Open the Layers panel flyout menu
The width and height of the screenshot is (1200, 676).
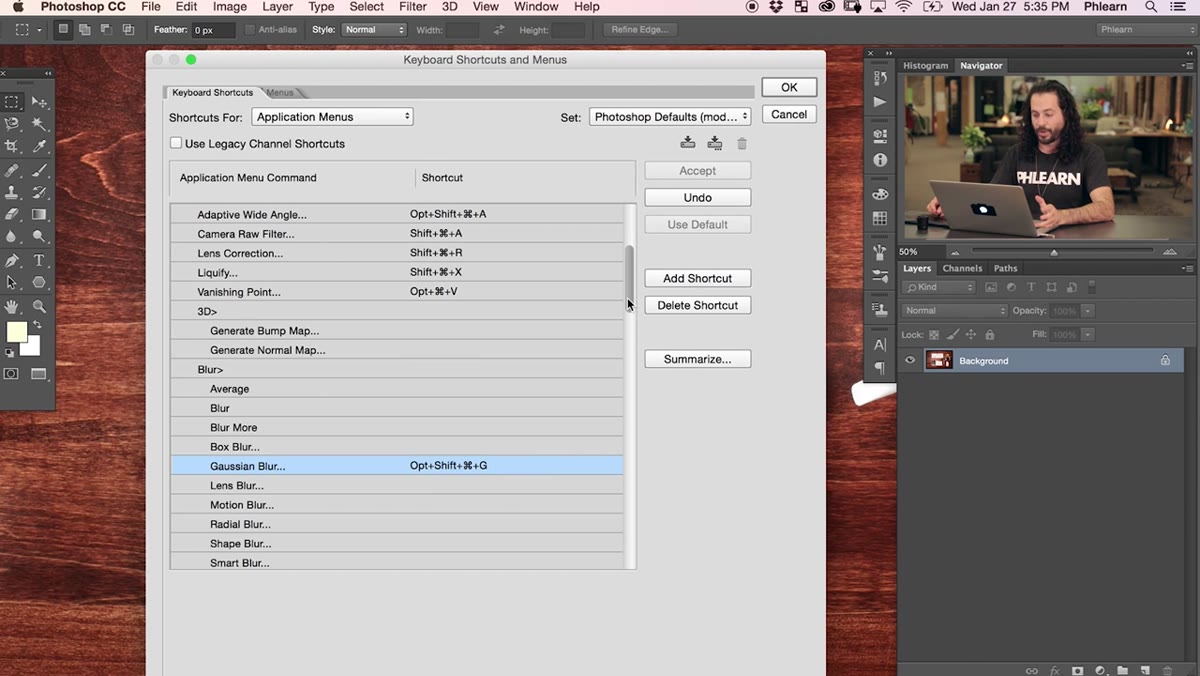(x=1187, y=268)
